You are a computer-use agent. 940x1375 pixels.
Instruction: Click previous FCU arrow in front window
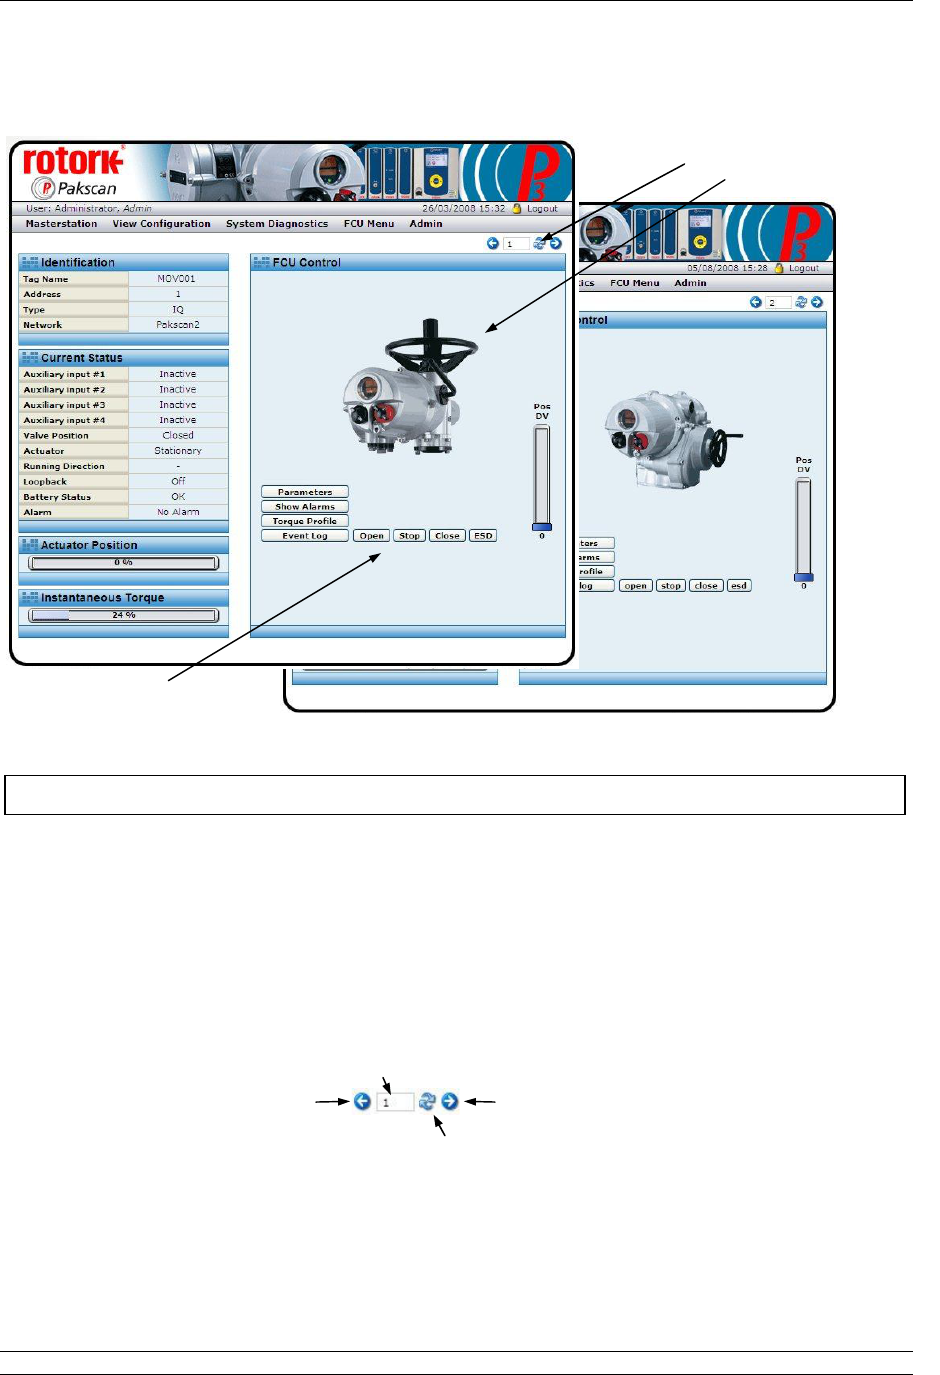[x=493, y=243]
